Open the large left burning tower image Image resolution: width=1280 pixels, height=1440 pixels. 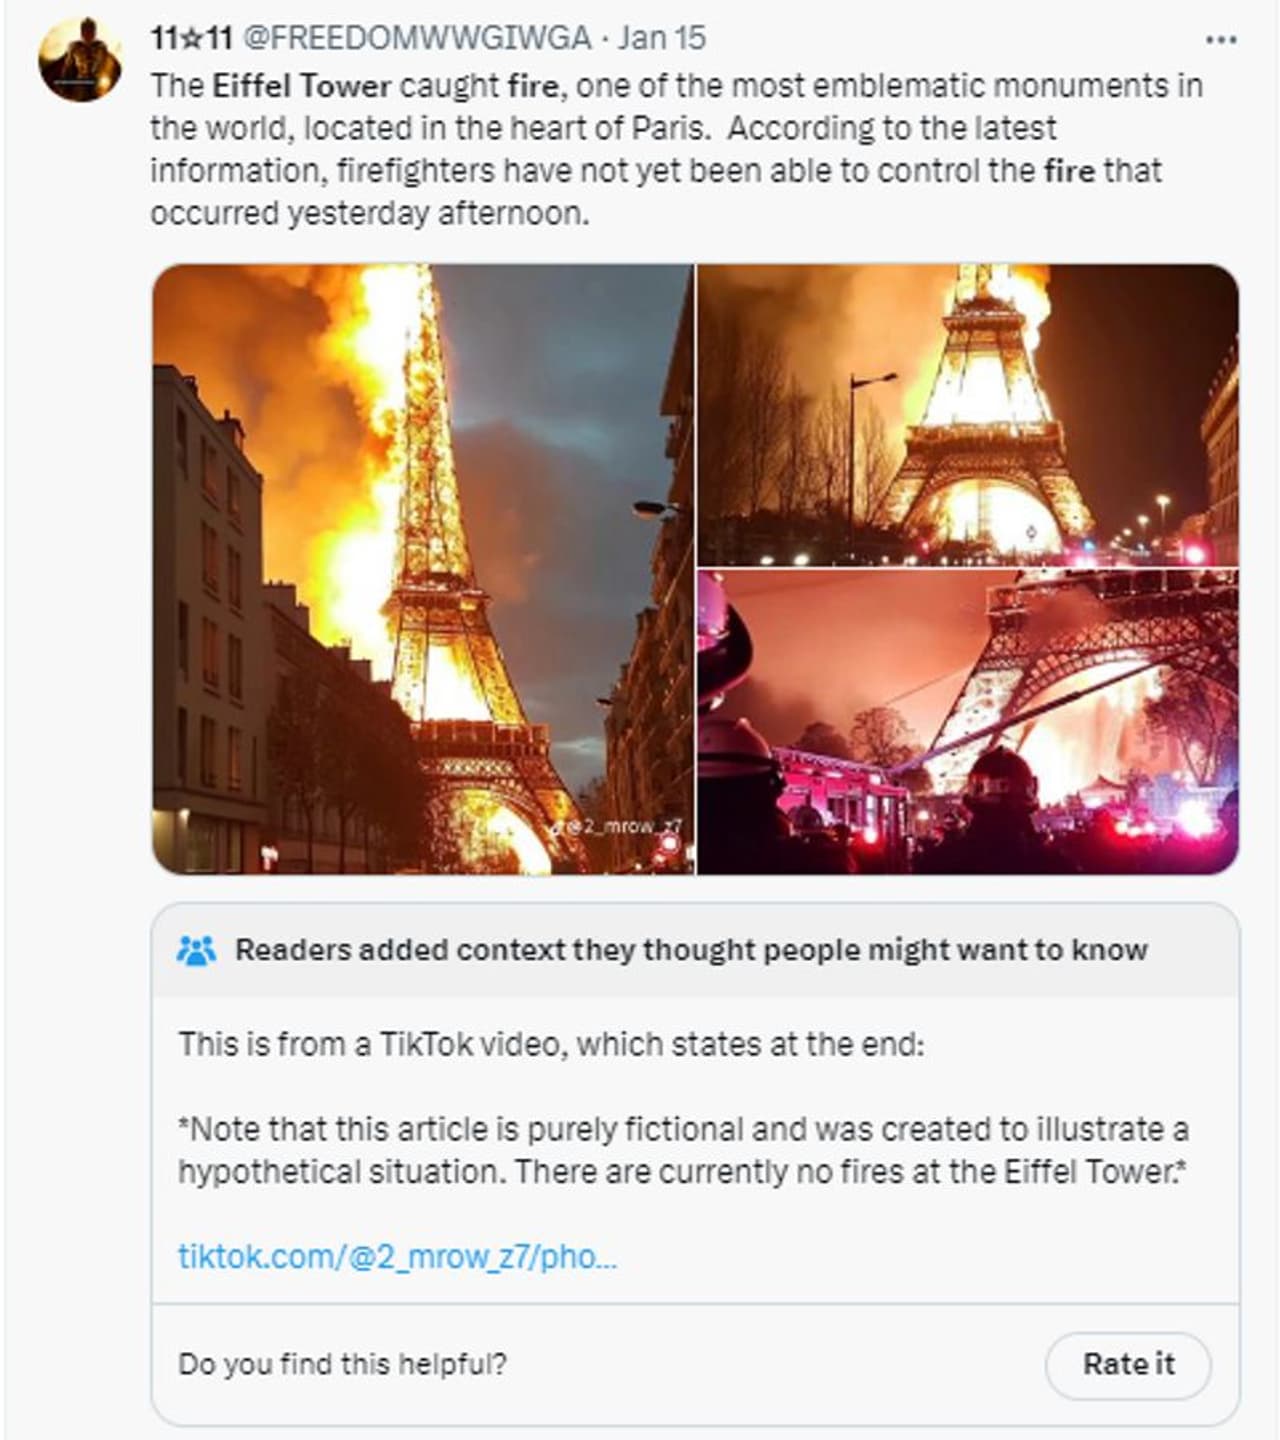tap(422, 569)
